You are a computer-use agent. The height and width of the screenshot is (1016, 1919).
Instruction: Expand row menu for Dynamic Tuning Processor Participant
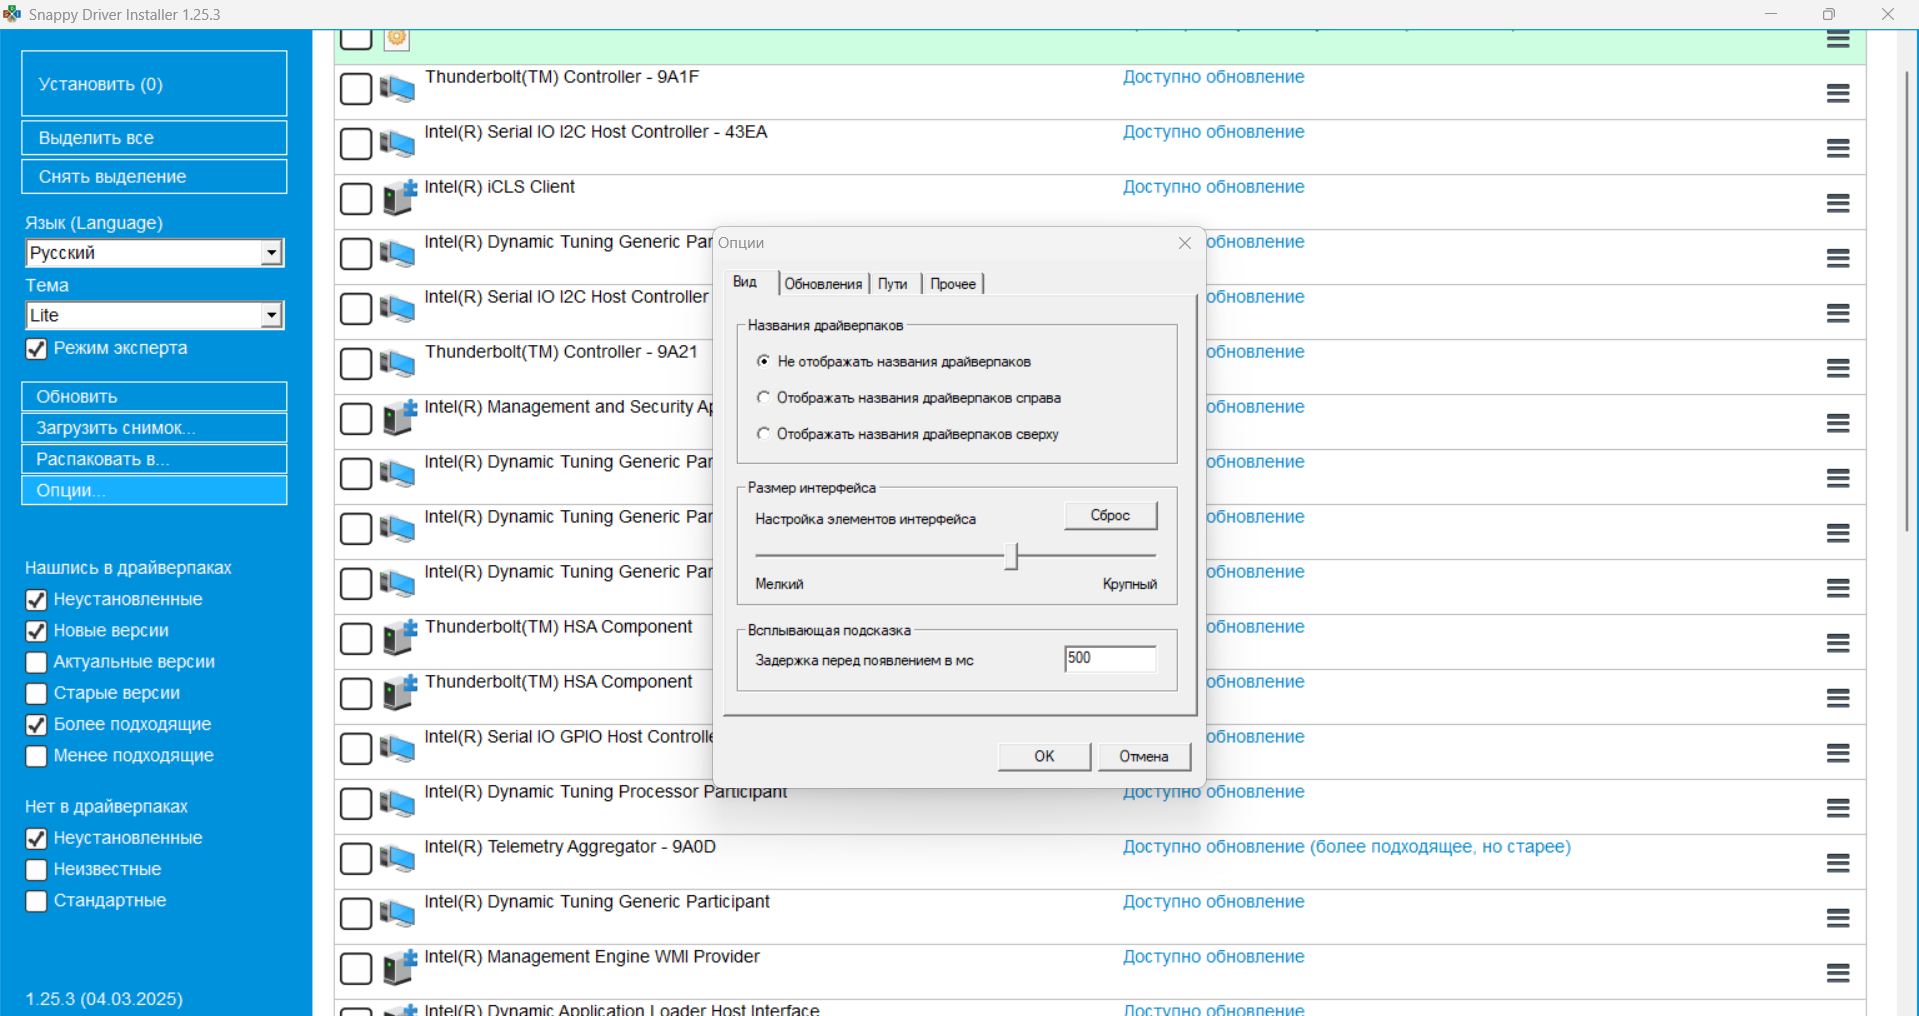click(x=1838, y=808)
